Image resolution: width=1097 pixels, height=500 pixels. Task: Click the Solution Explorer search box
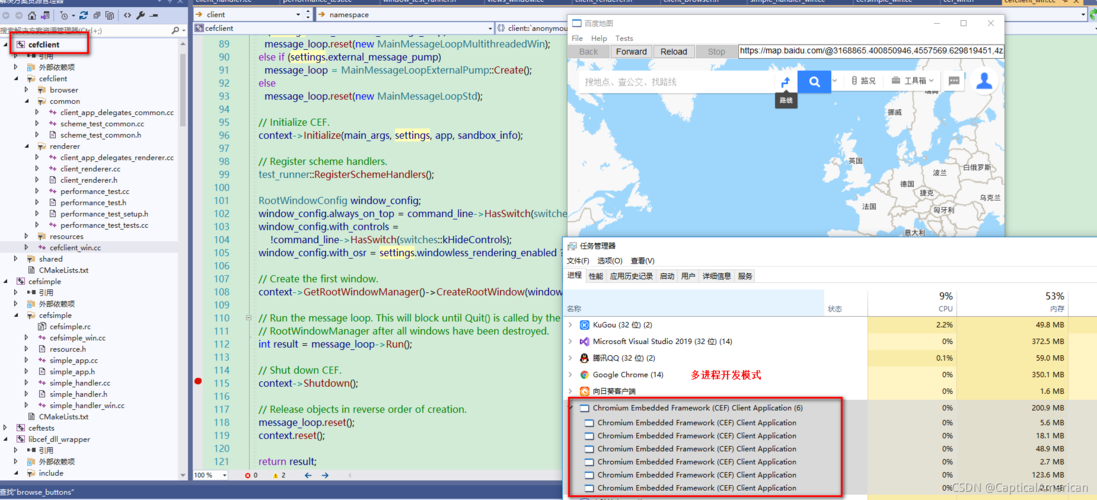pos(85,31)
